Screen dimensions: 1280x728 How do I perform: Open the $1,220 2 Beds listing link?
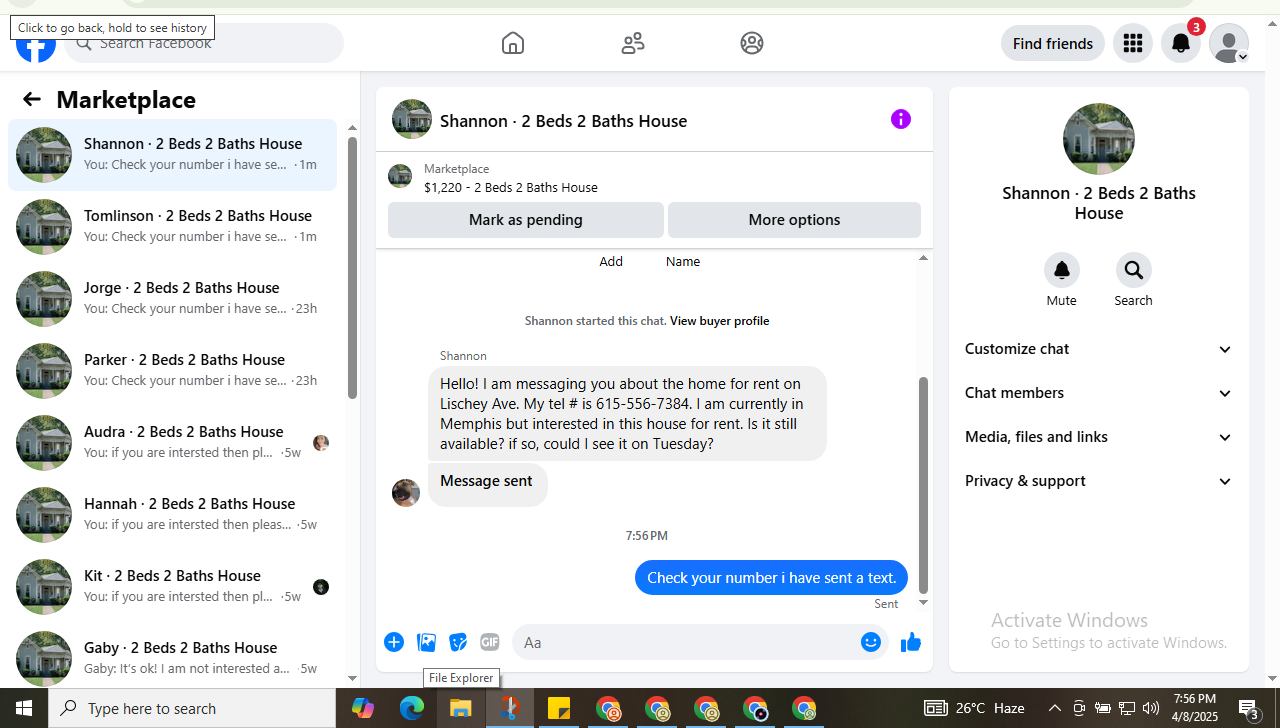pos(511,187)
